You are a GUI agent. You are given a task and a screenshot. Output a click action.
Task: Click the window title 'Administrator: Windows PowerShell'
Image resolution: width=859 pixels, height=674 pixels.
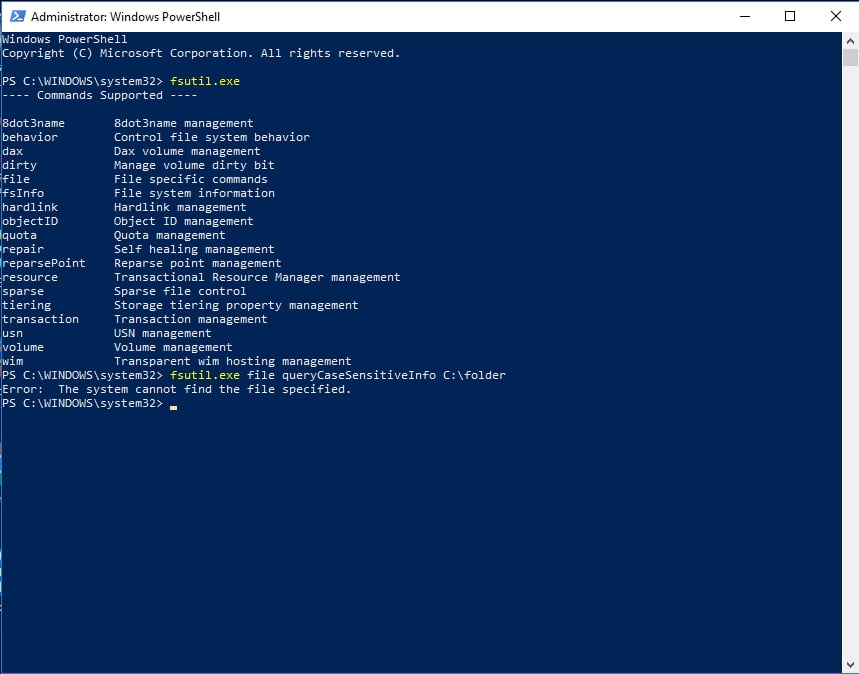coord(125,17)
